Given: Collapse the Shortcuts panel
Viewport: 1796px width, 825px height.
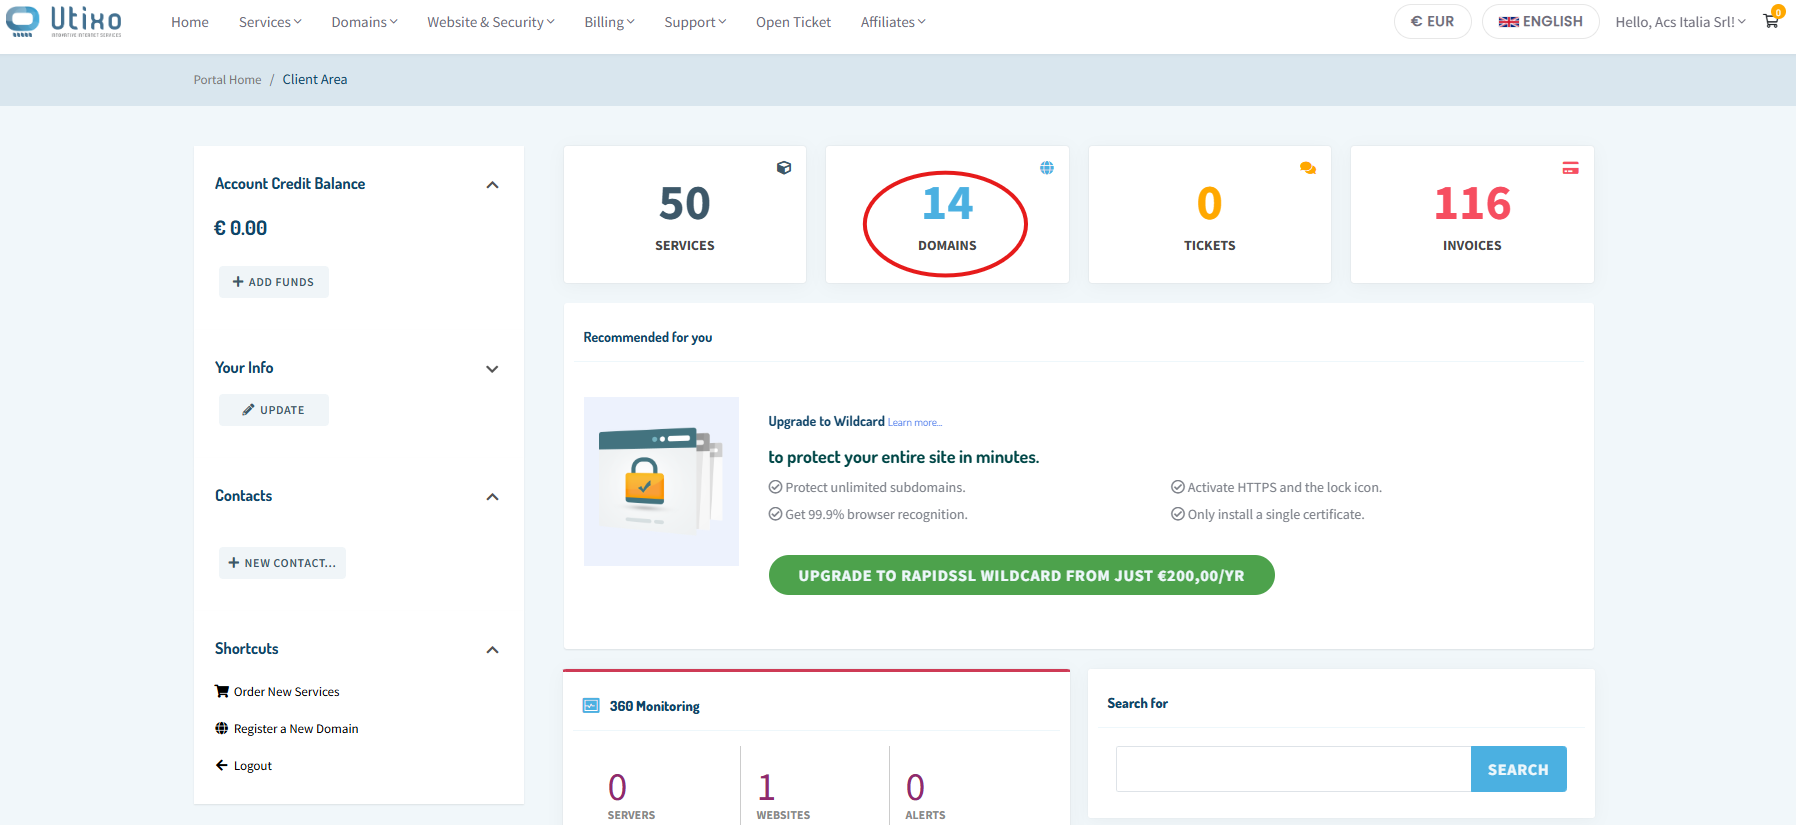Looking at the screenshot, I should tap(492, 650).
